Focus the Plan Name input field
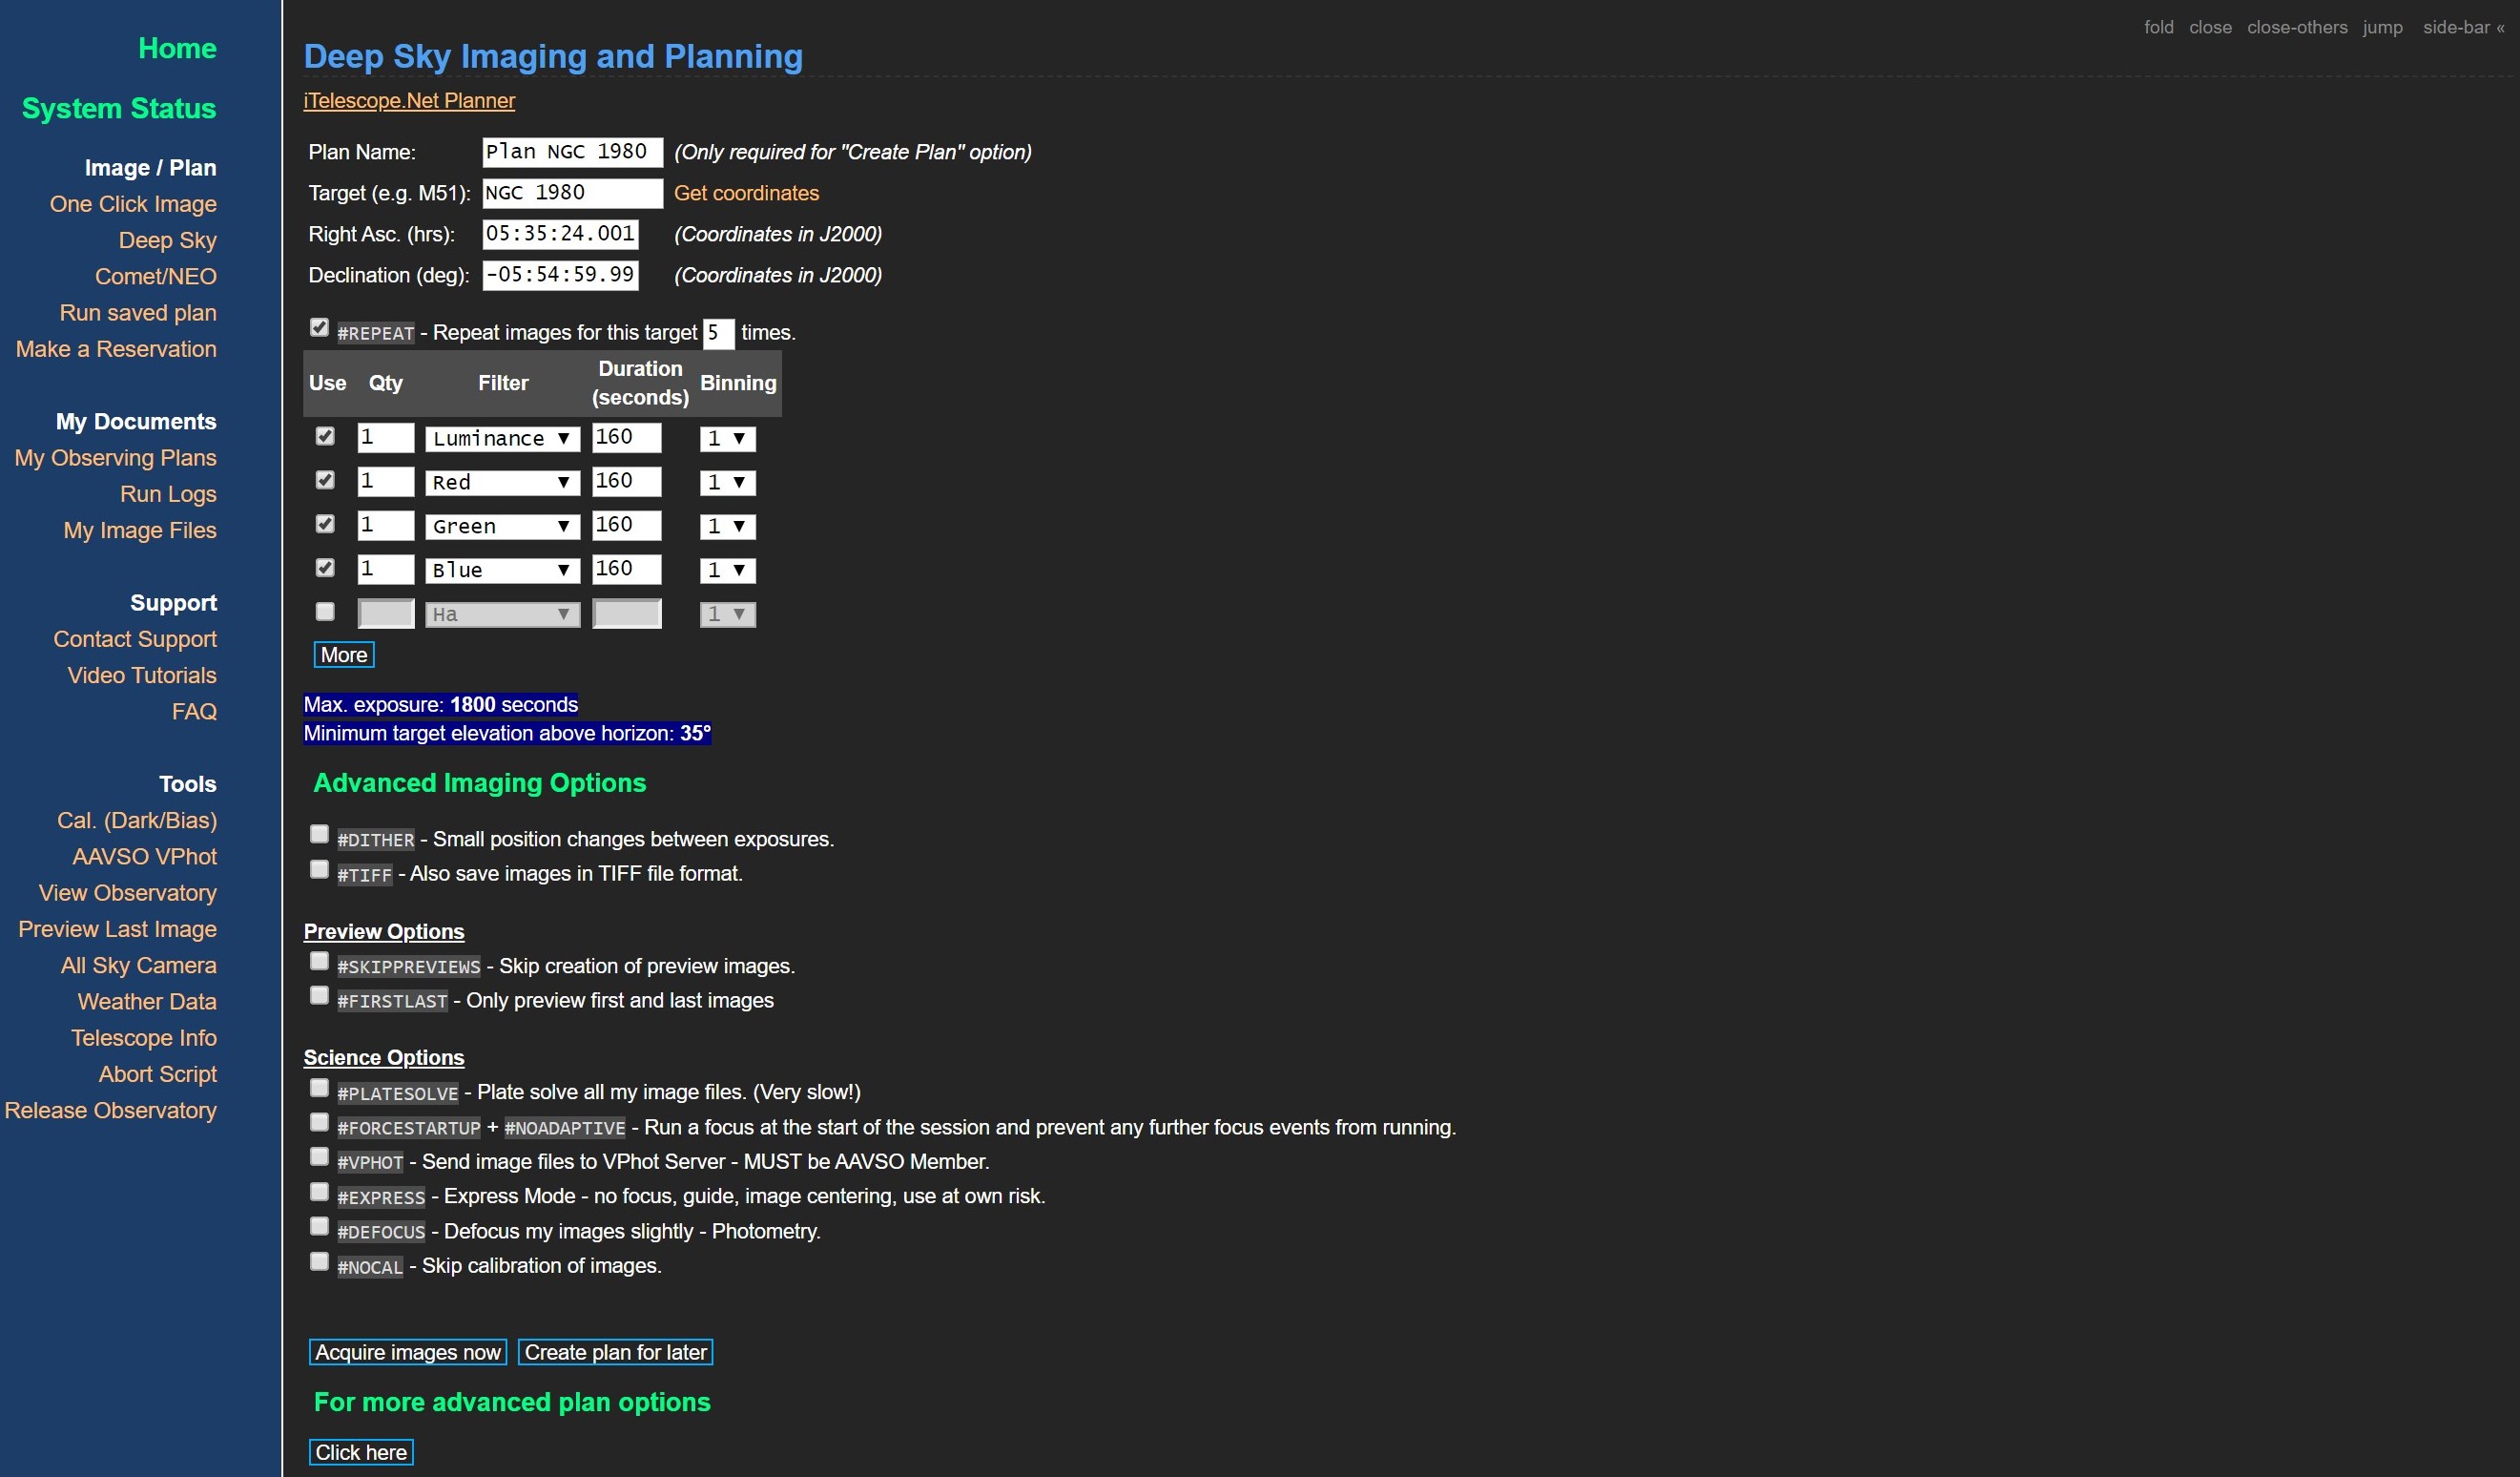Screen dimensions: 2520x1477 click(x=572, y=152)
